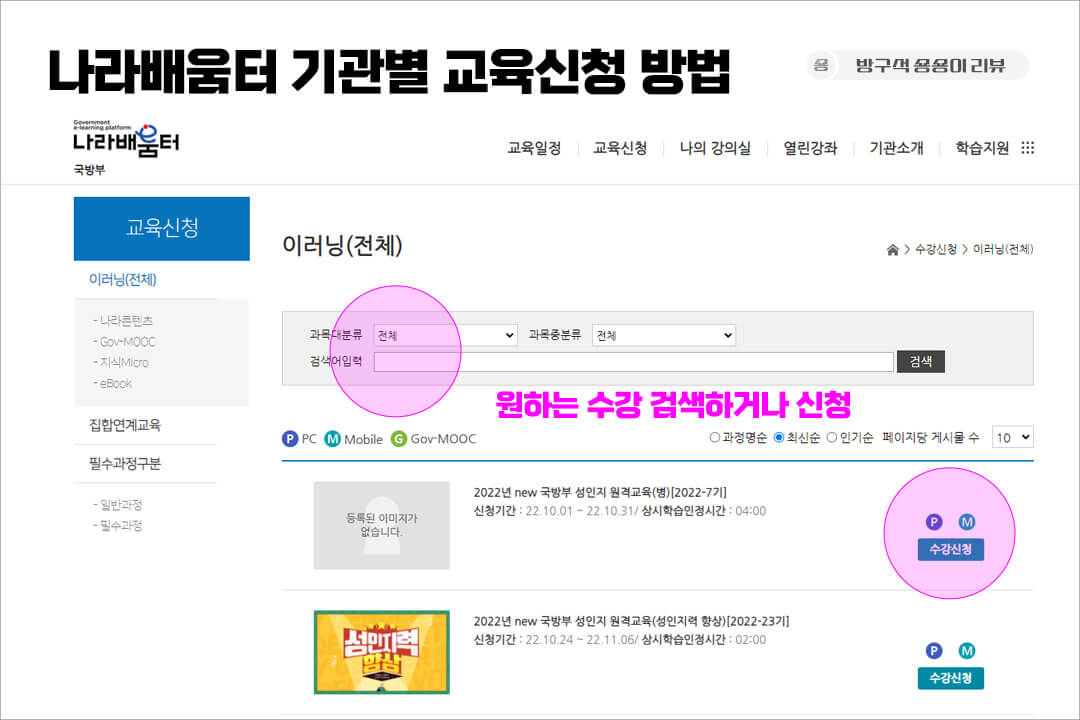Image resolution: width=1080 pixels, height=720 pixels.
Task: Select 필수과정구분 in the sidebar
Action: 125,464
